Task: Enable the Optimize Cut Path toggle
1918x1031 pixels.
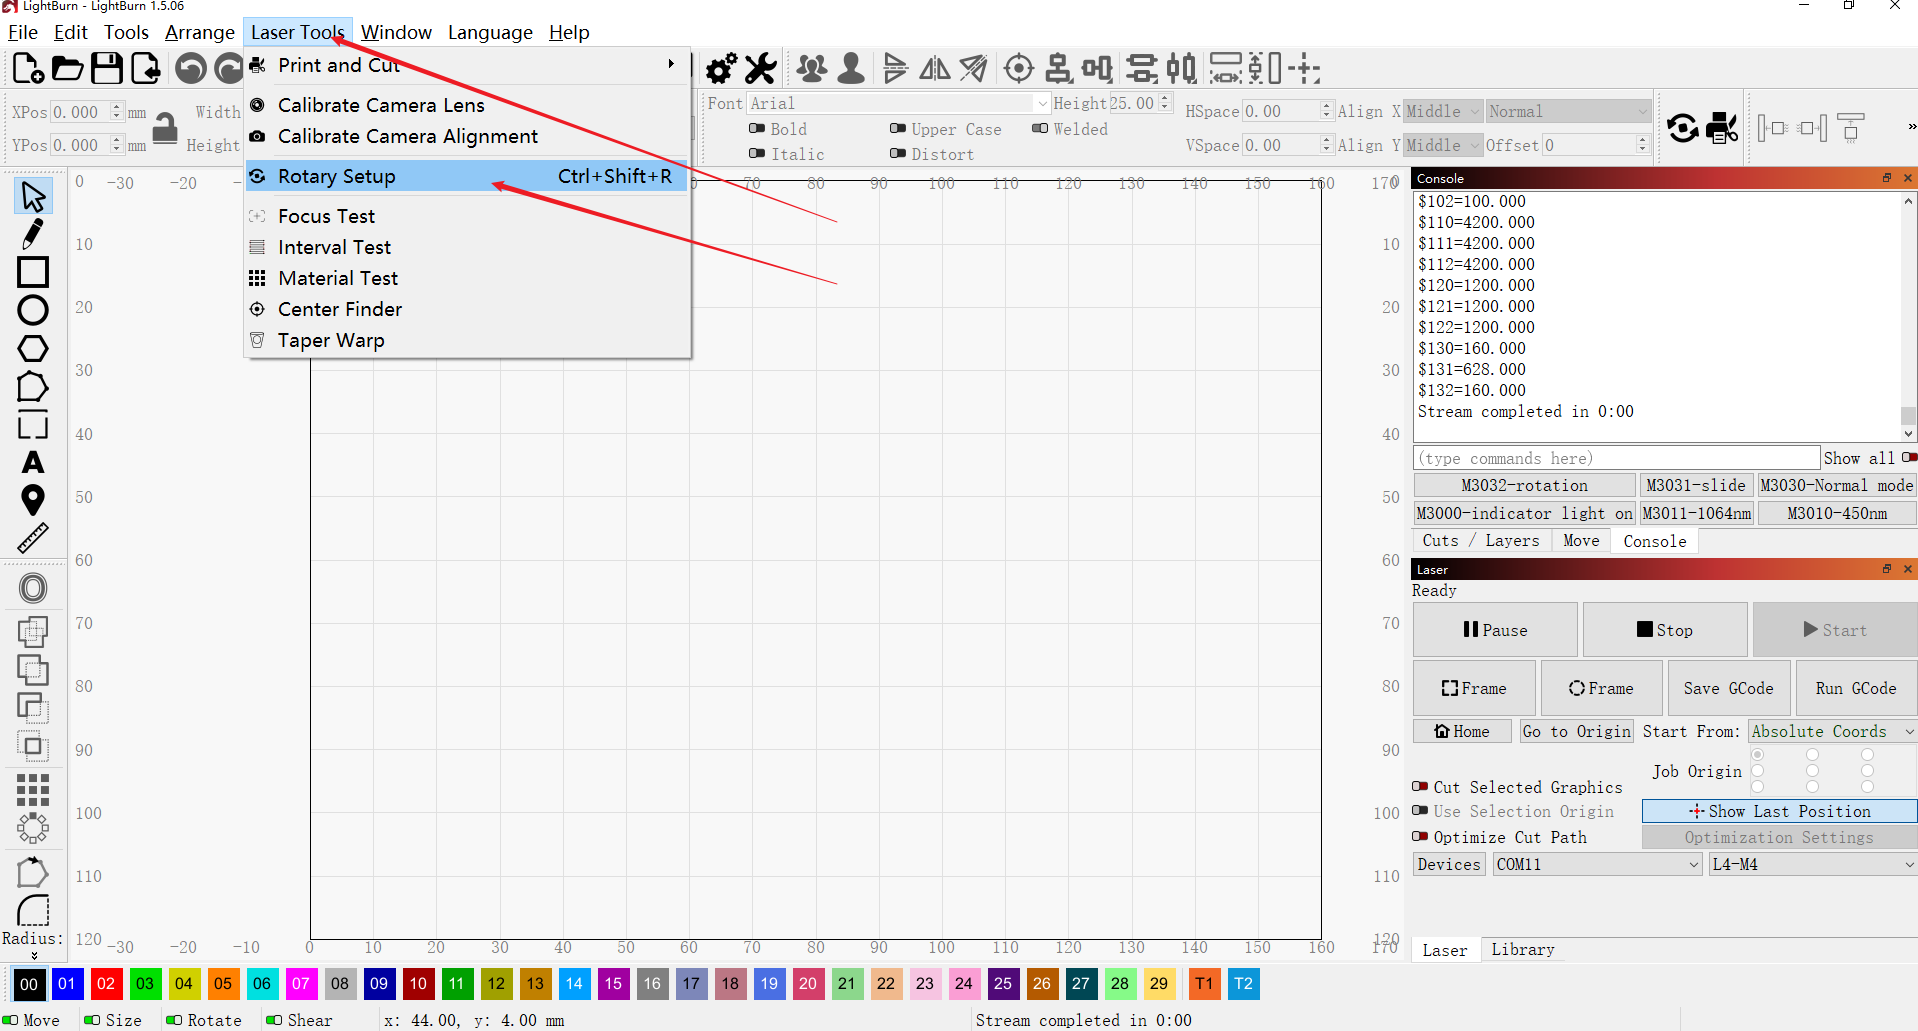Action: click(1420, 837)
